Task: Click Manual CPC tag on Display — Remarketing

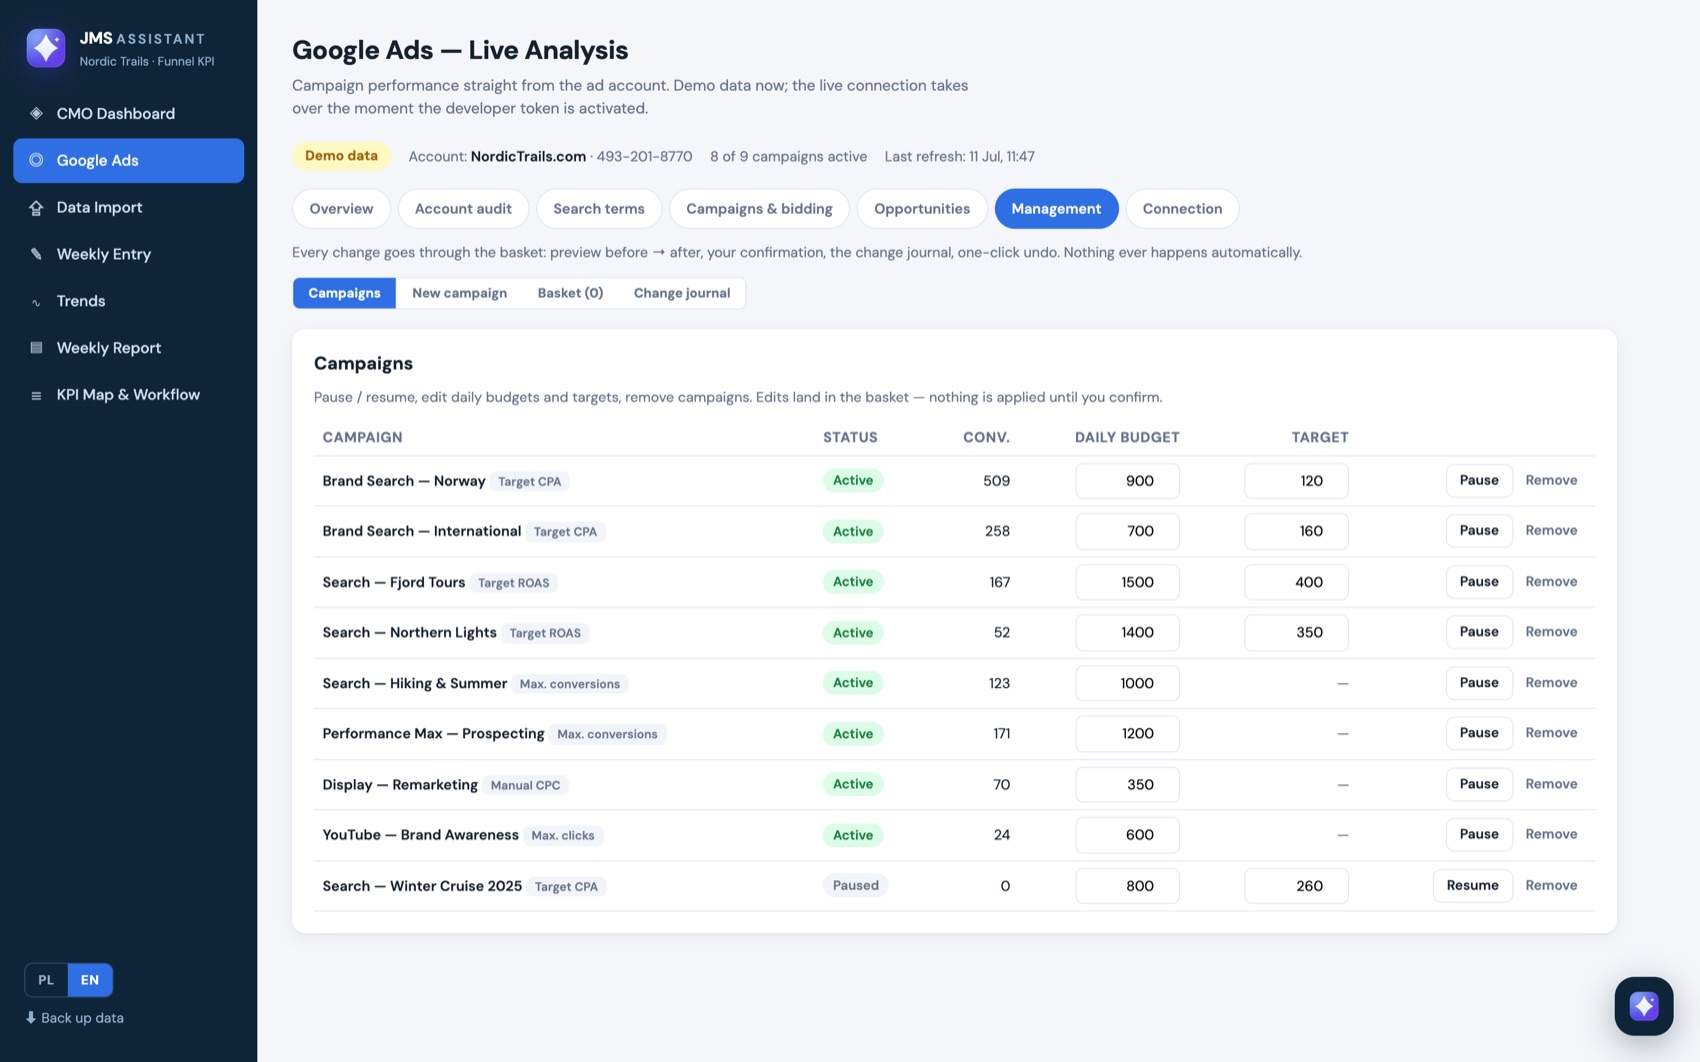Action: click(x=525, y=785)
